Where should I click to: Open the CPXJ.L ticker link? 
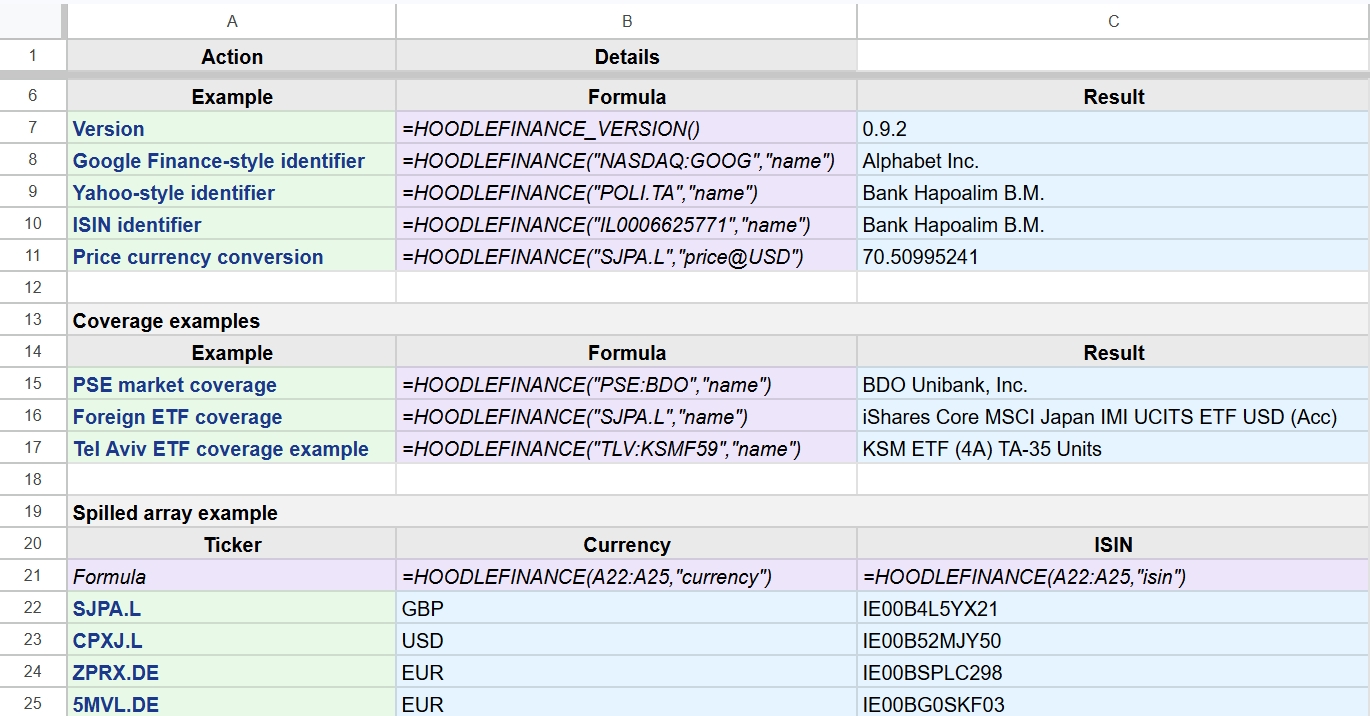pos(104,640)
